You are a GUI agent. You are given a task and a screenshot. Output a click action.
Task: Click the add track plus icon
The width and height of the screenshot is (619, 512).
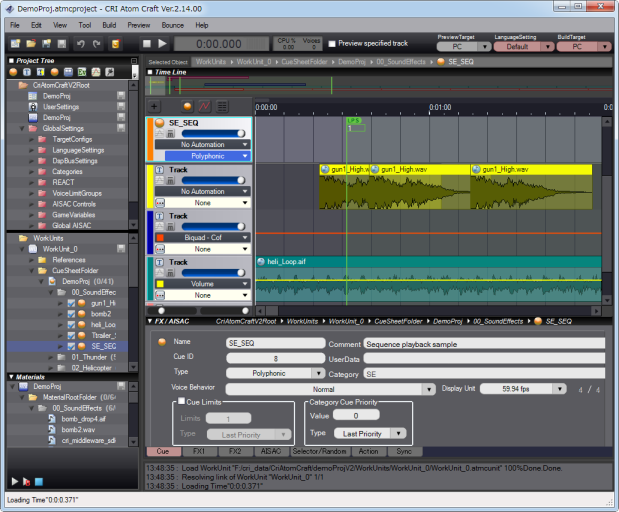[x=154, y=106]
